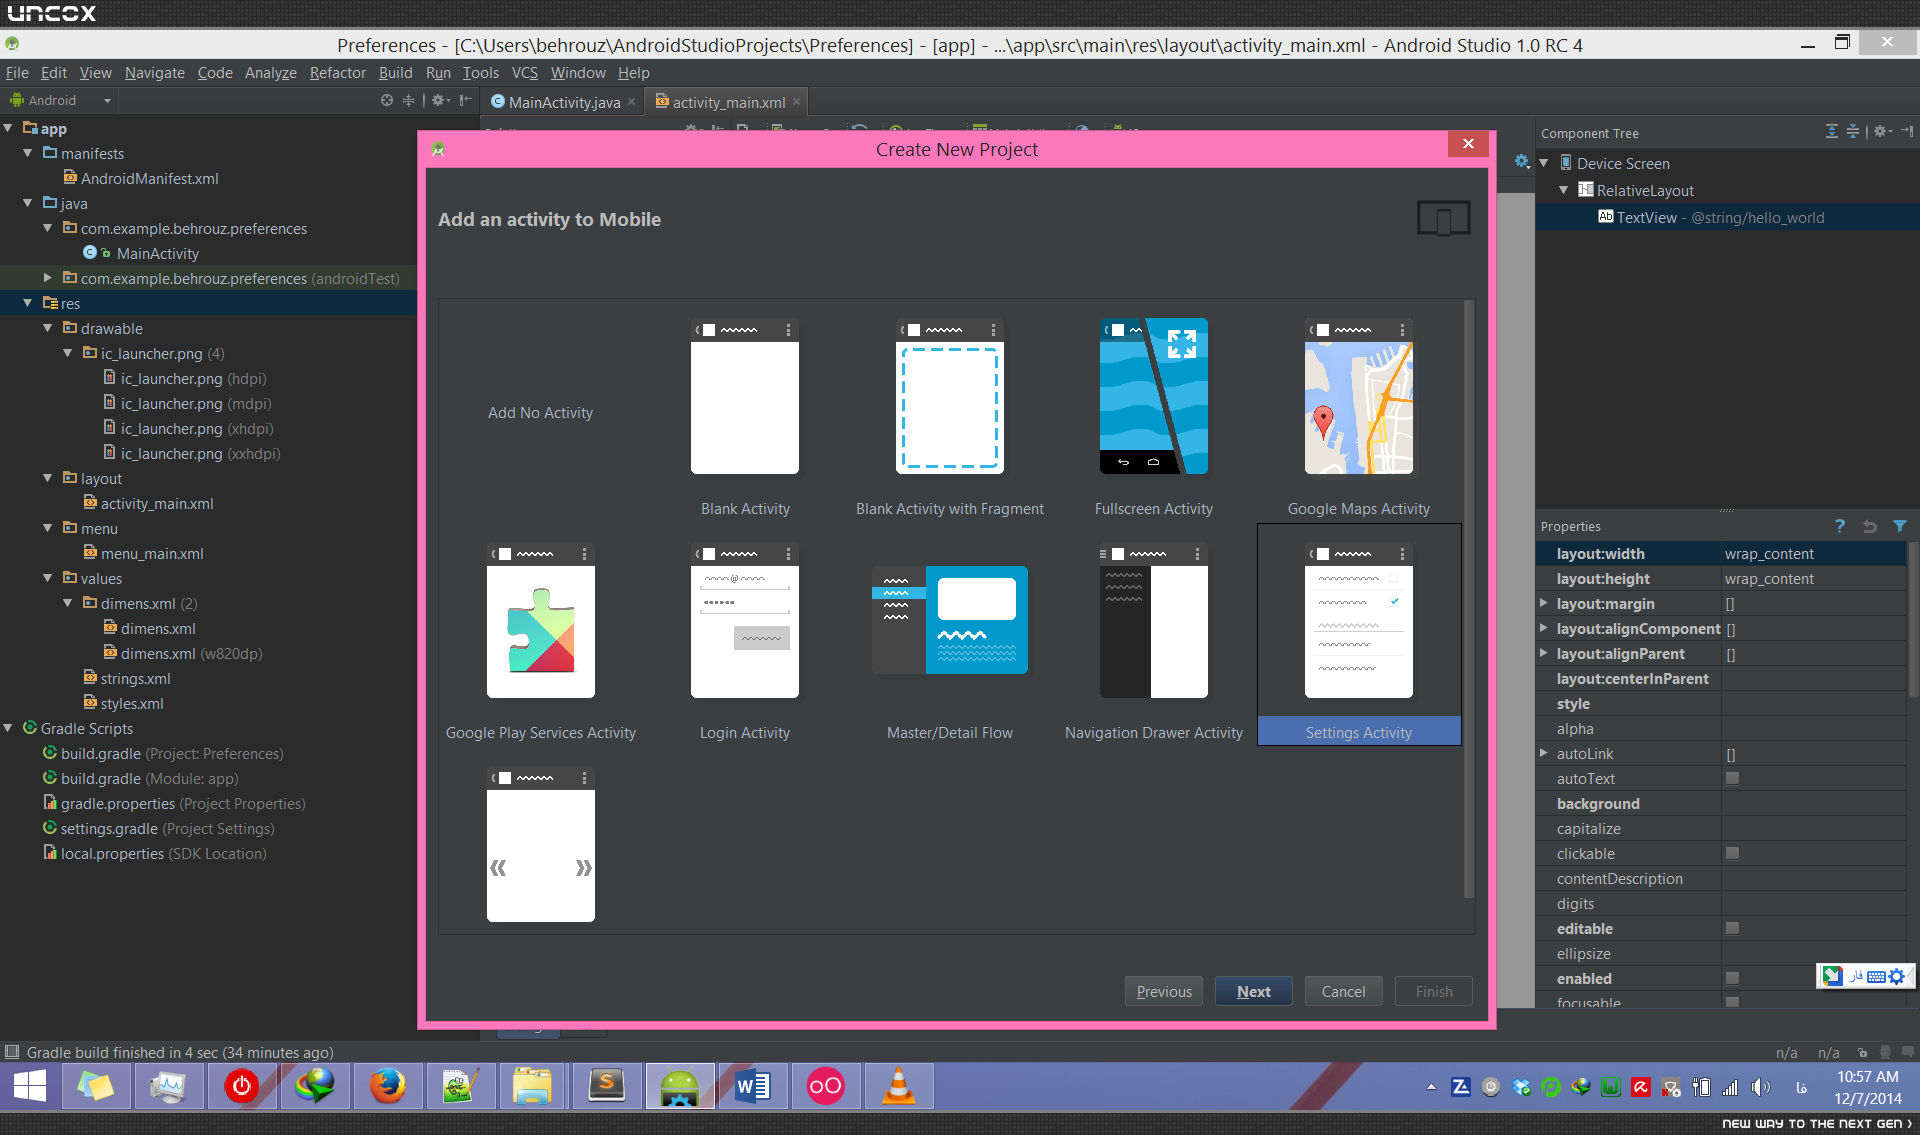Hide the Project panel via arrow icon
The height and width of the screenshot is (1135, 1920).
465,100
